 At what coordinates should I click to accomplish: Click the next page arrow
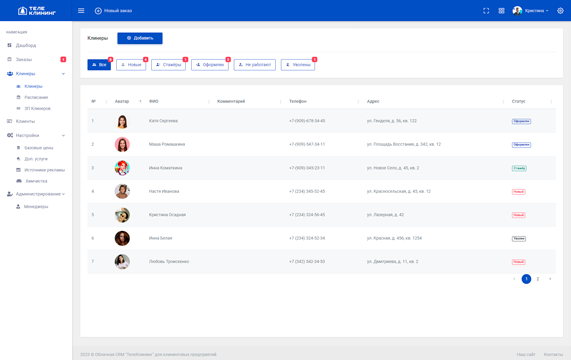click(x=550, y=279)
